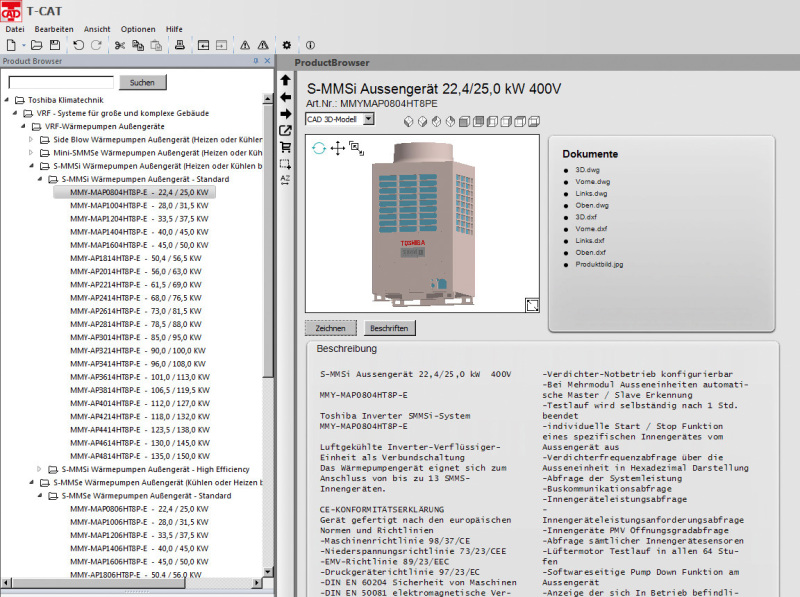The image size is (800, 597).
Task: Open the Hilfe menu
Action: pos(174,29)
